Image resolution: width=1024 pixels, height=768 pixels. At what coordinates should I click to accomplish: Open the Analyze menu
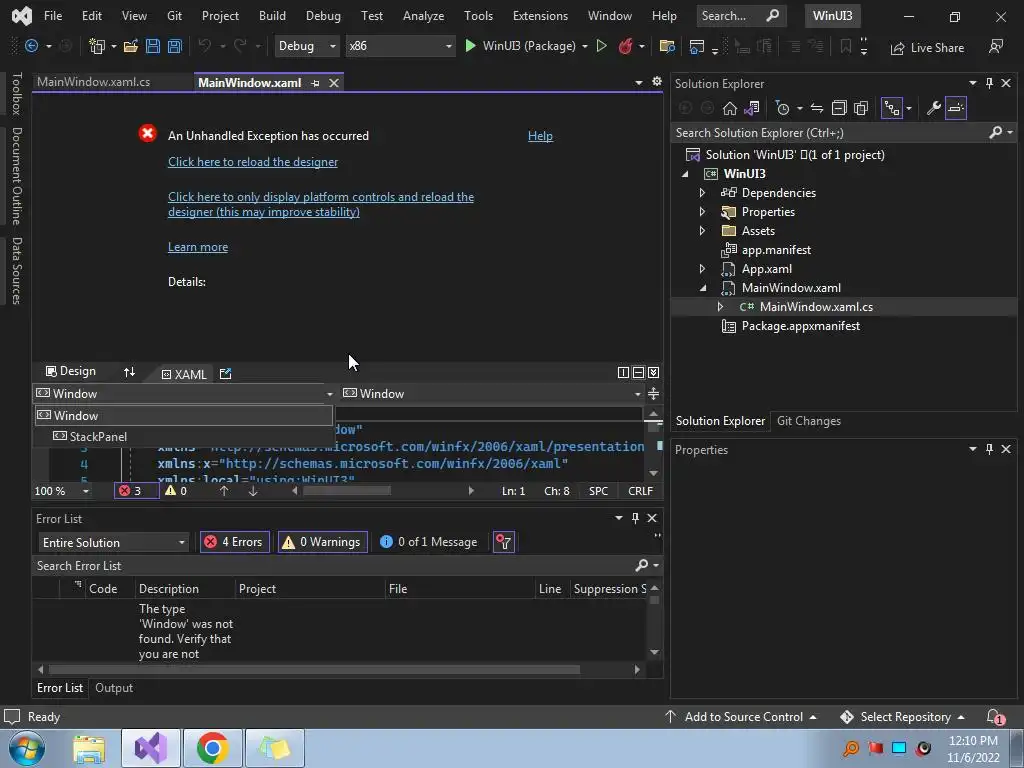[x=423, y=16]
